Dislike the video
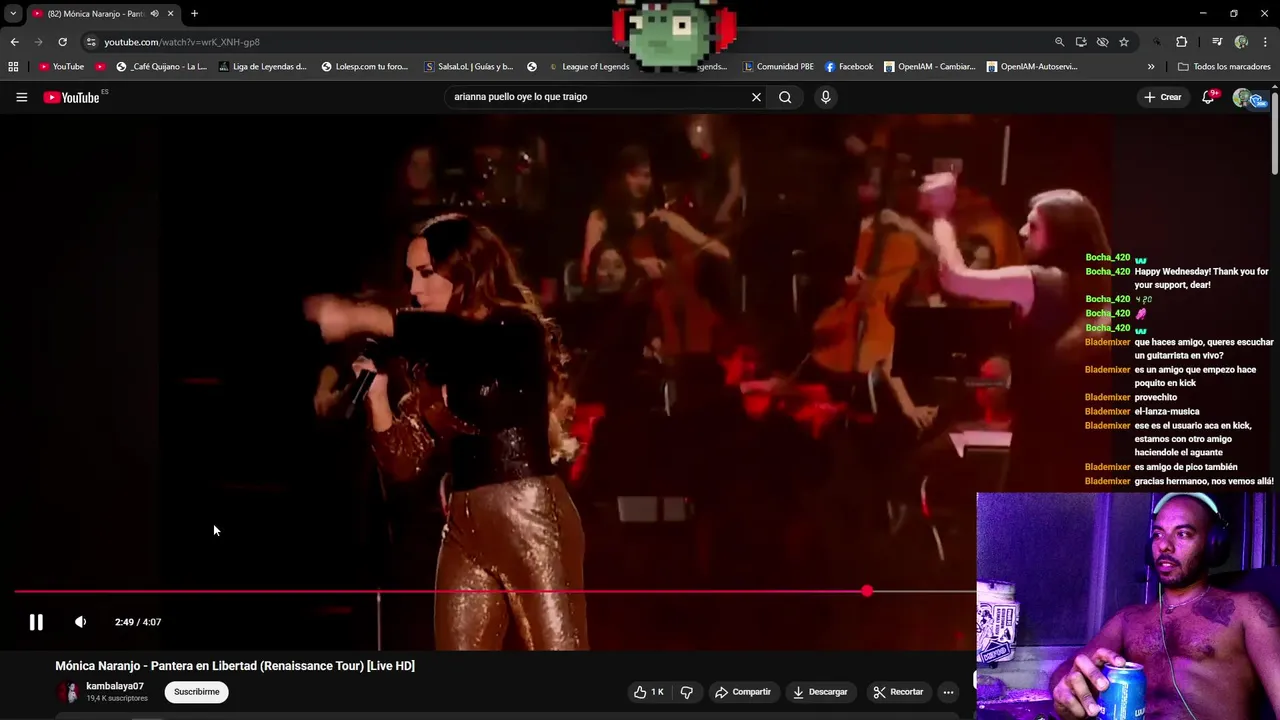The height and width of the screenshot is (720, 1280). click(686, 692)
